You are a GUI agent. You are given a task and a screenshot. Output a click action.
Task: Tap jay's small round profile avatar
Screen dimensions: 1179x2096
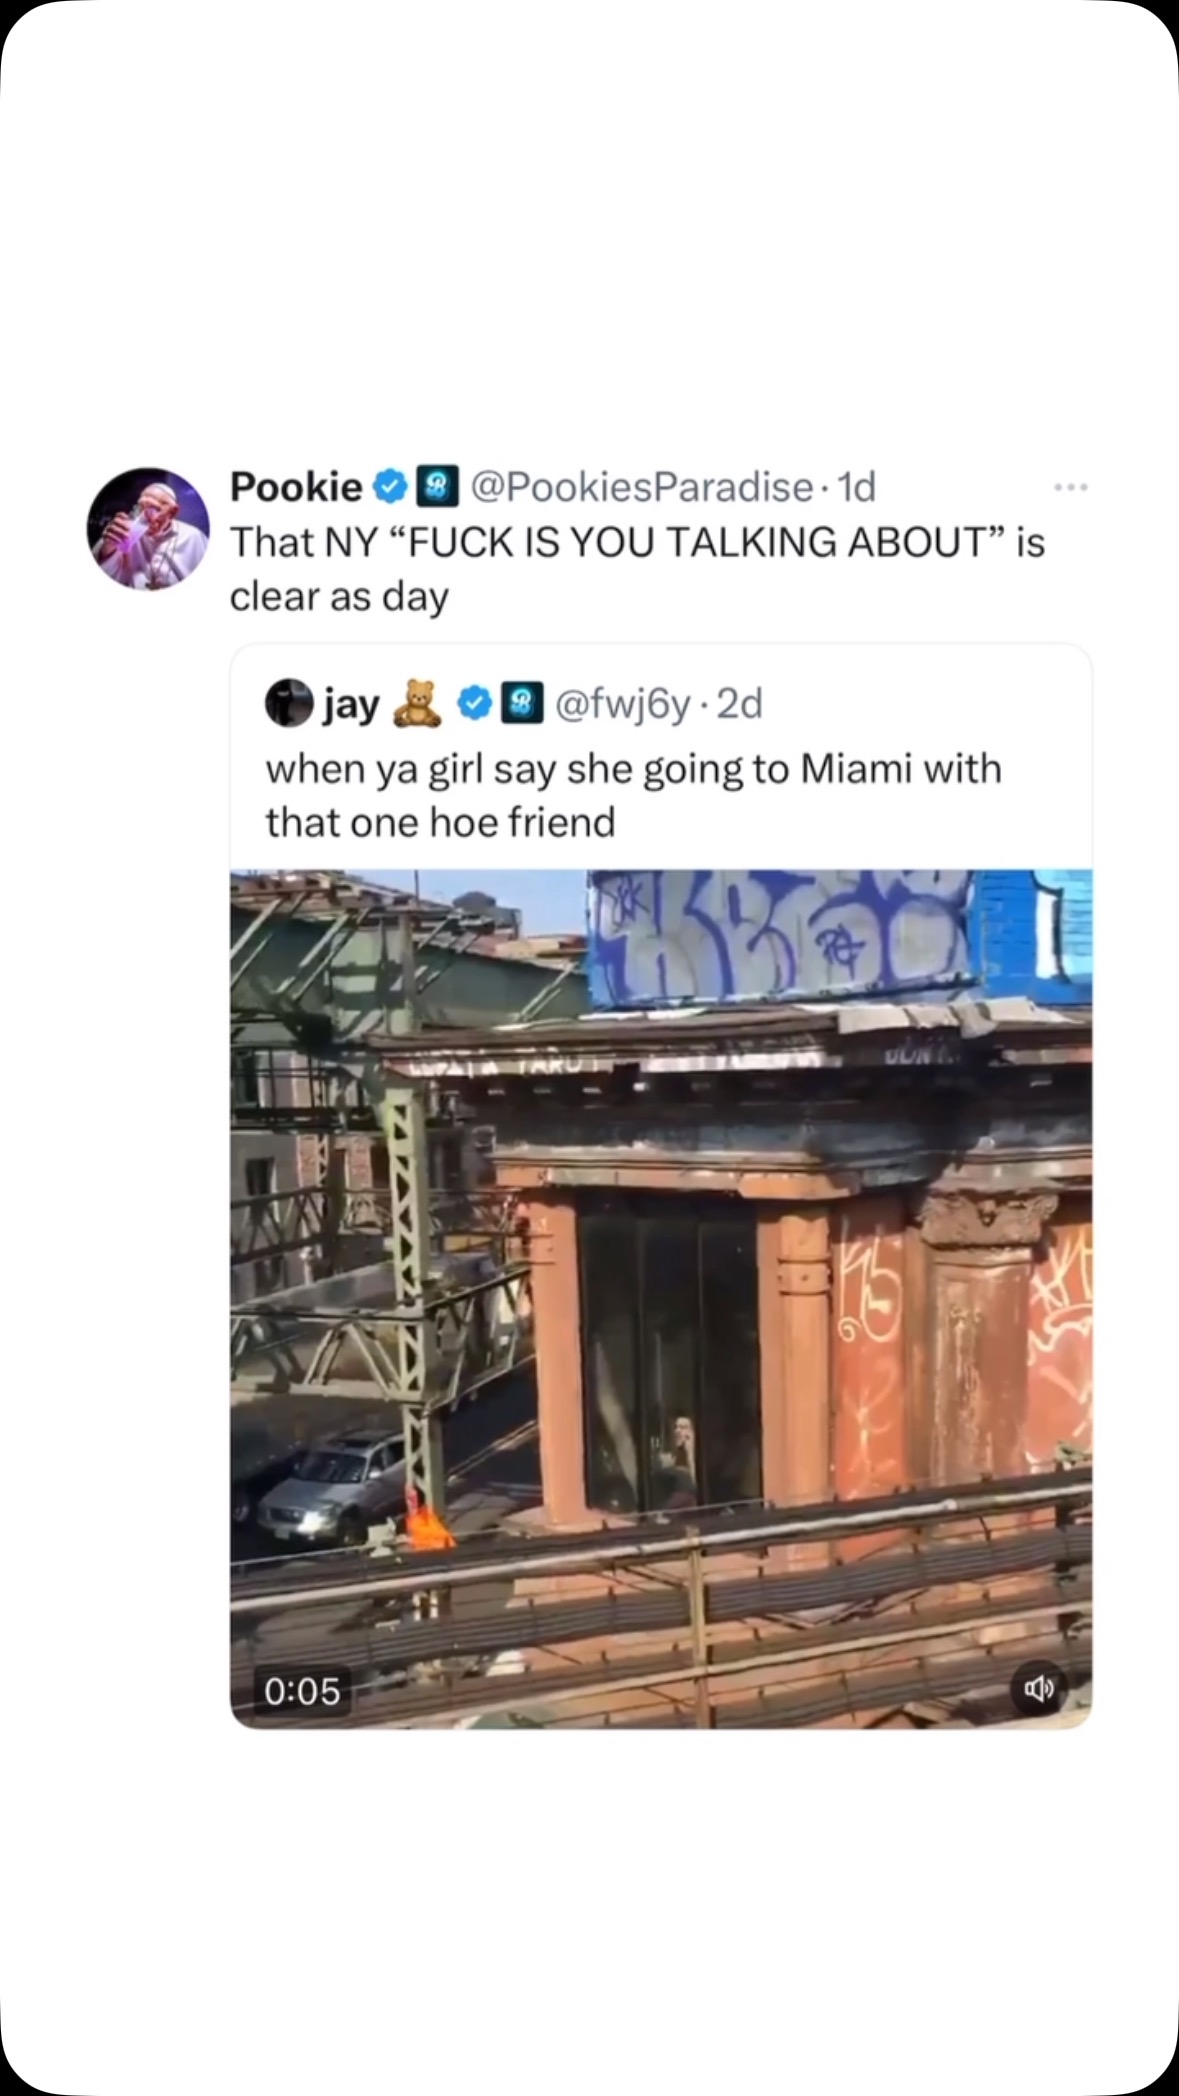coord(290,704)
